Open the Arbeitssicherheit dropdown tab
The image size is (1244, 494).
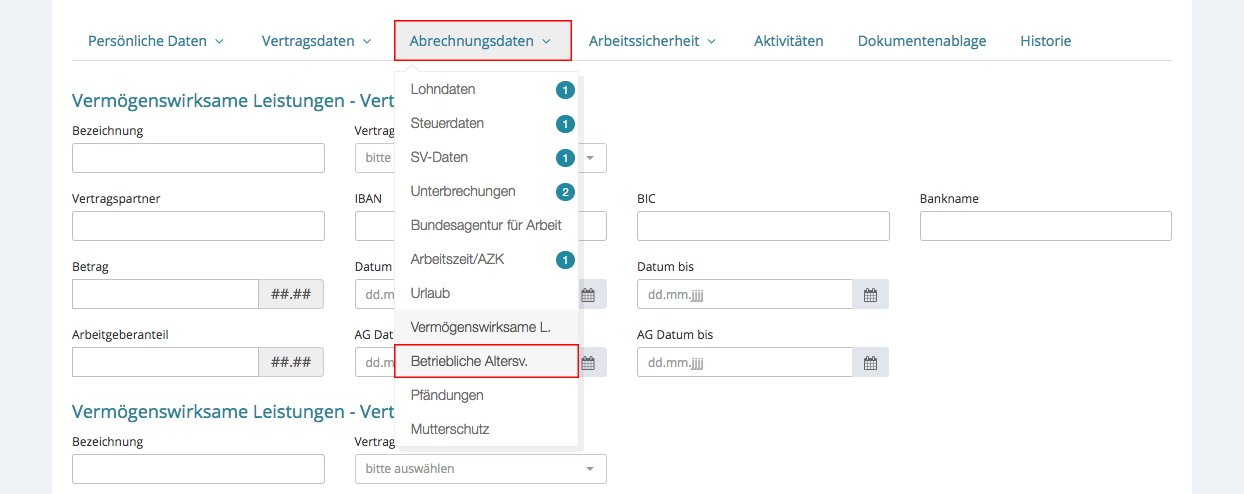(x=652, y=41)
